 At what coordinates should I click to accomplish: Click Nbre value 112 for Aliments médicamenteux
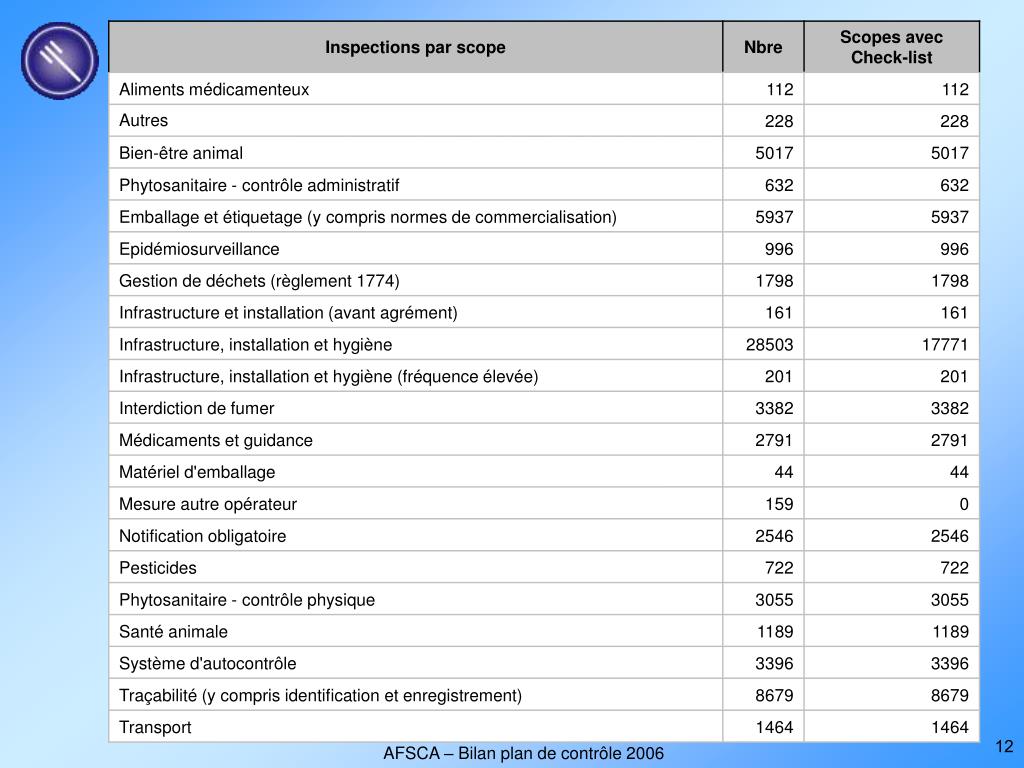click(780, 89)
